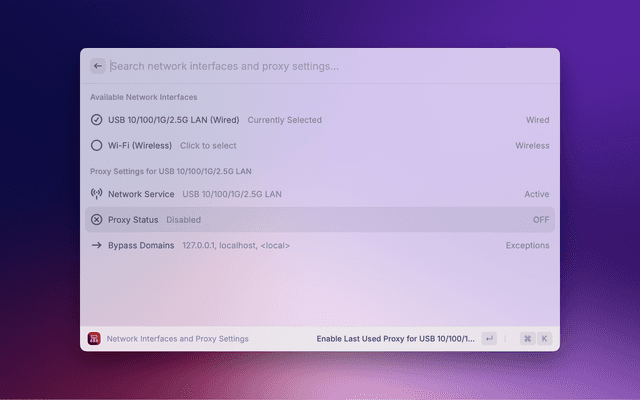Select the Wi-Fi (Wireless) interface
640x400 pixels.
140,145
